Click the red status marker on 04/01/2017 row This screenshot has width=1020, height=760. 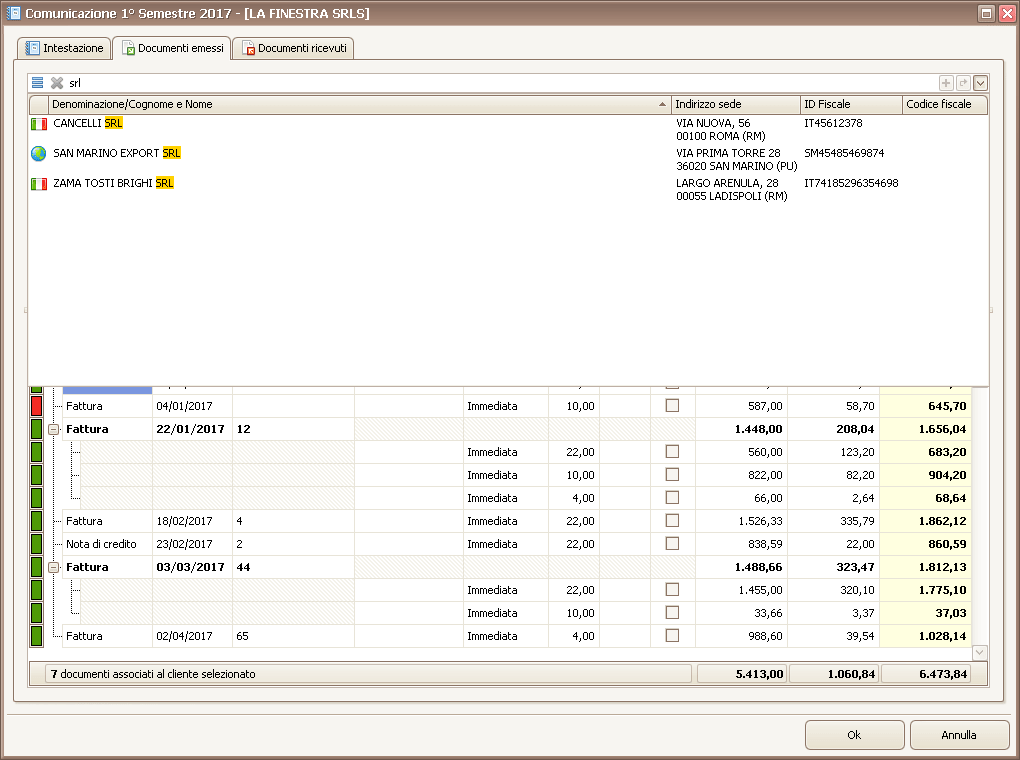tap(37, 406)
